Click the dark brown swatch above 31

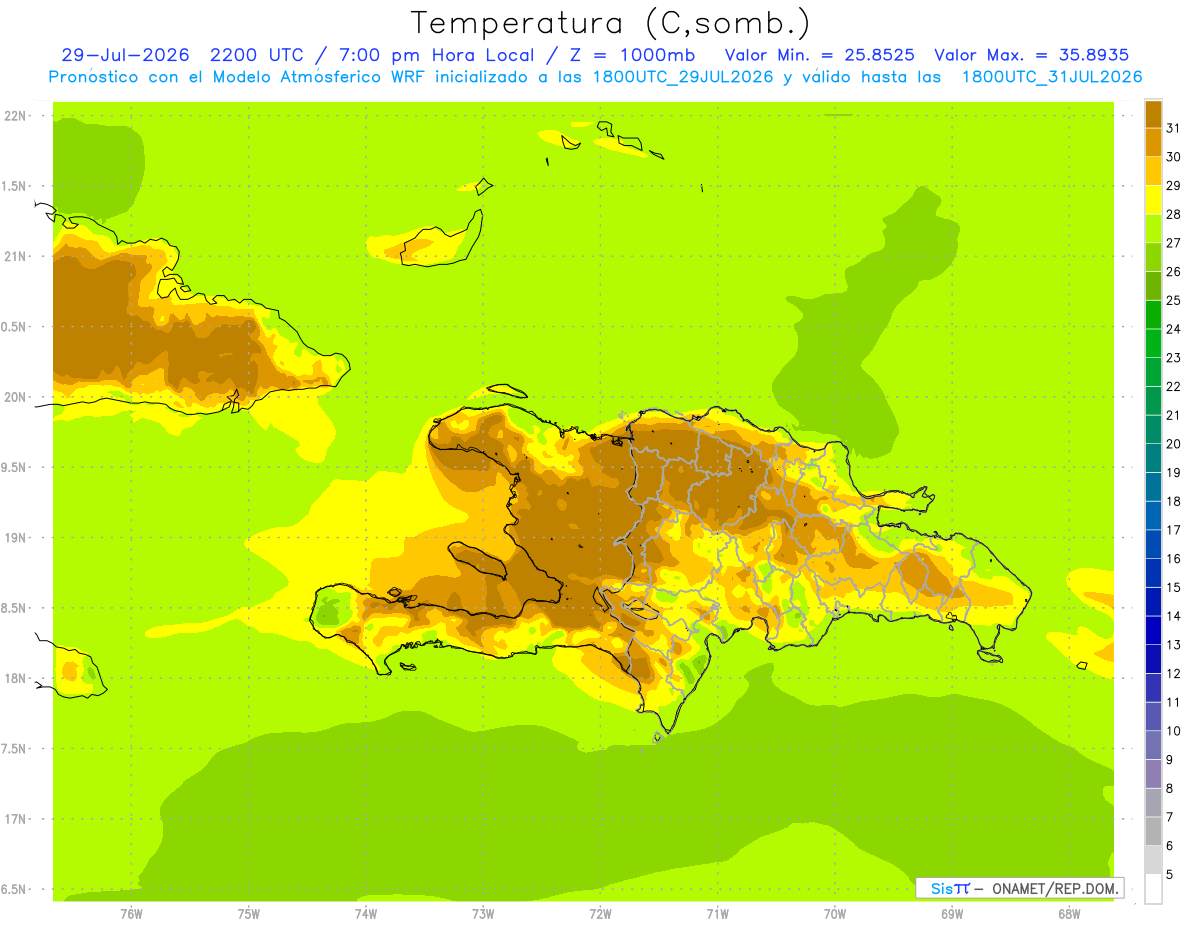[1153, 114]
